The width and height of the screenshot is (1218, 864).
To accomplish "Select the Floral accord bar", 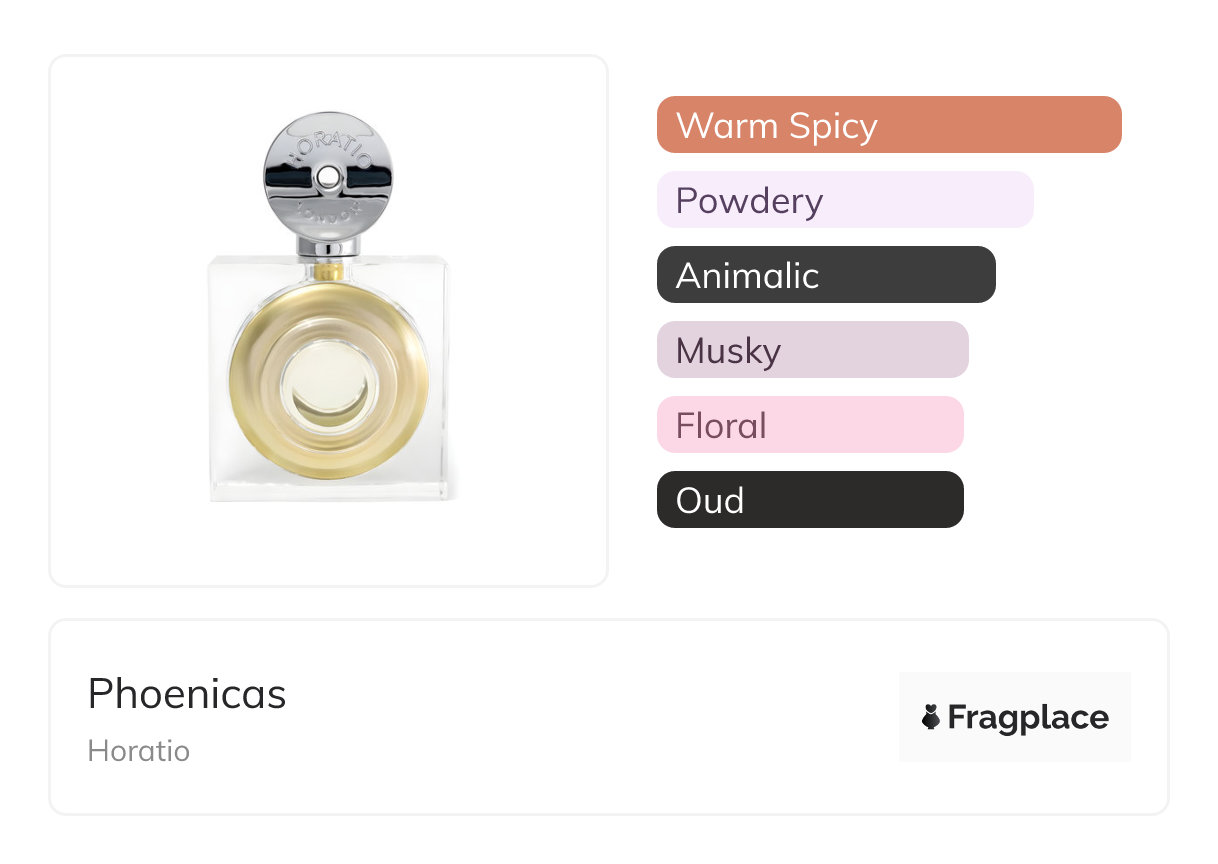I will 810,425.
